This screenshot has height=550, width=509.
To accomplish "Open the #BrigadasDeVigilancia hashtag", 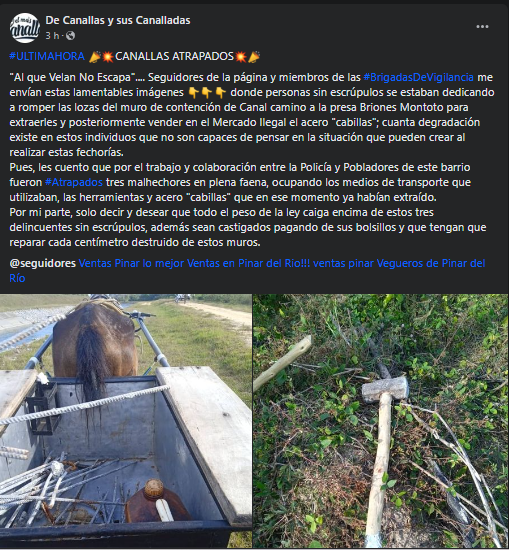I will click(x=418, y=77).
